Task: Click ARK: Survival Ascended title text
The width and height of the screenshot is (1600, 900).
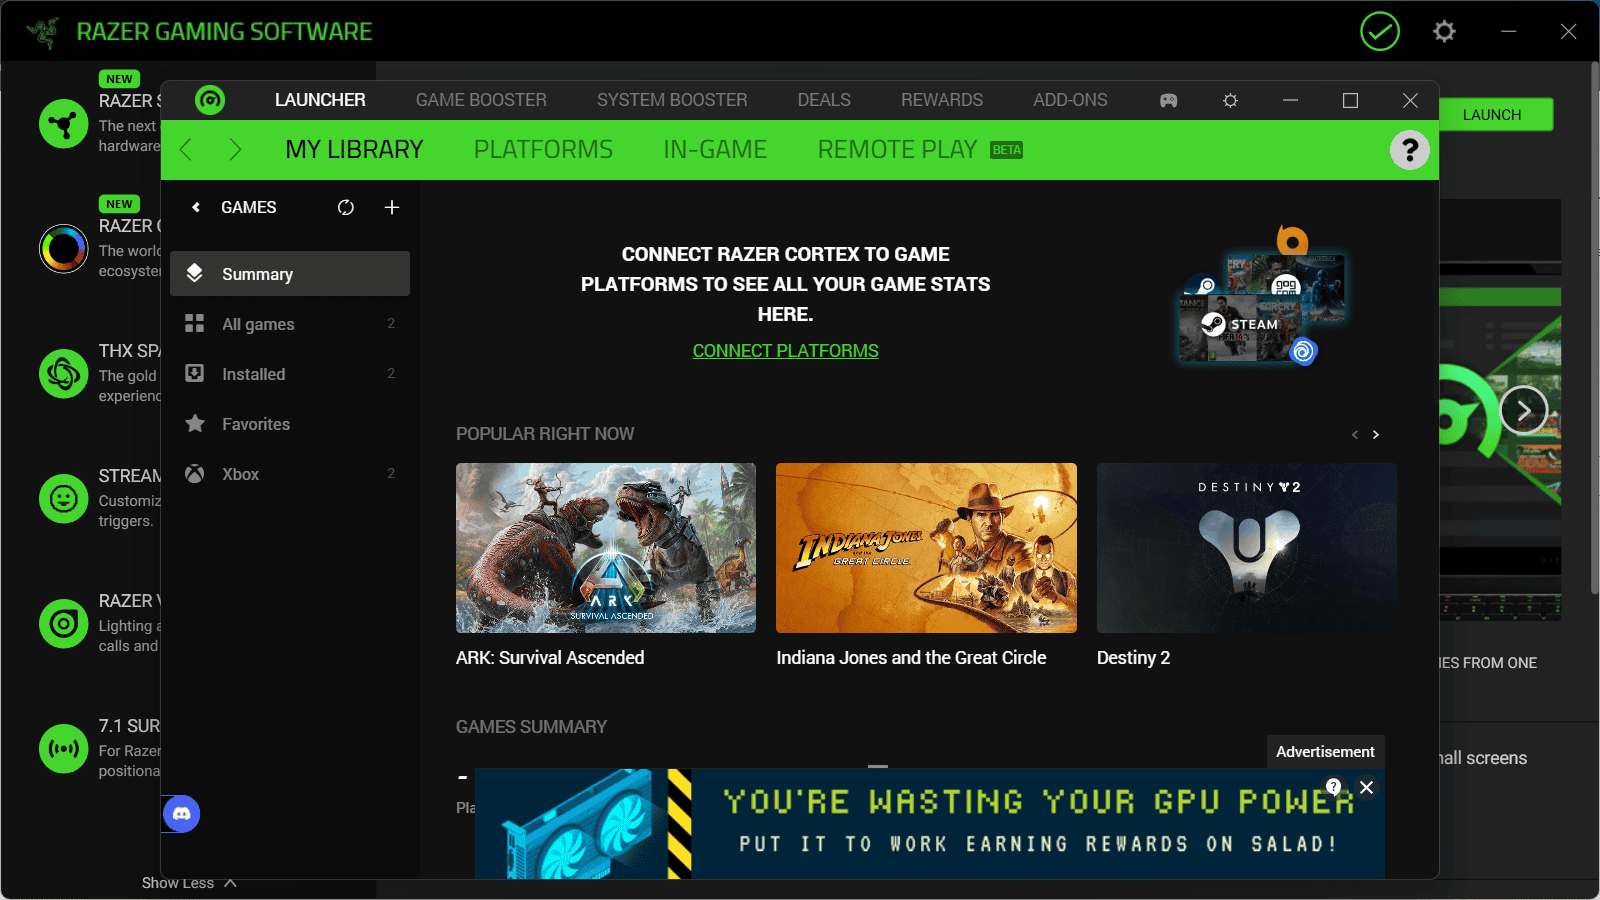Action: click(550, 658)
